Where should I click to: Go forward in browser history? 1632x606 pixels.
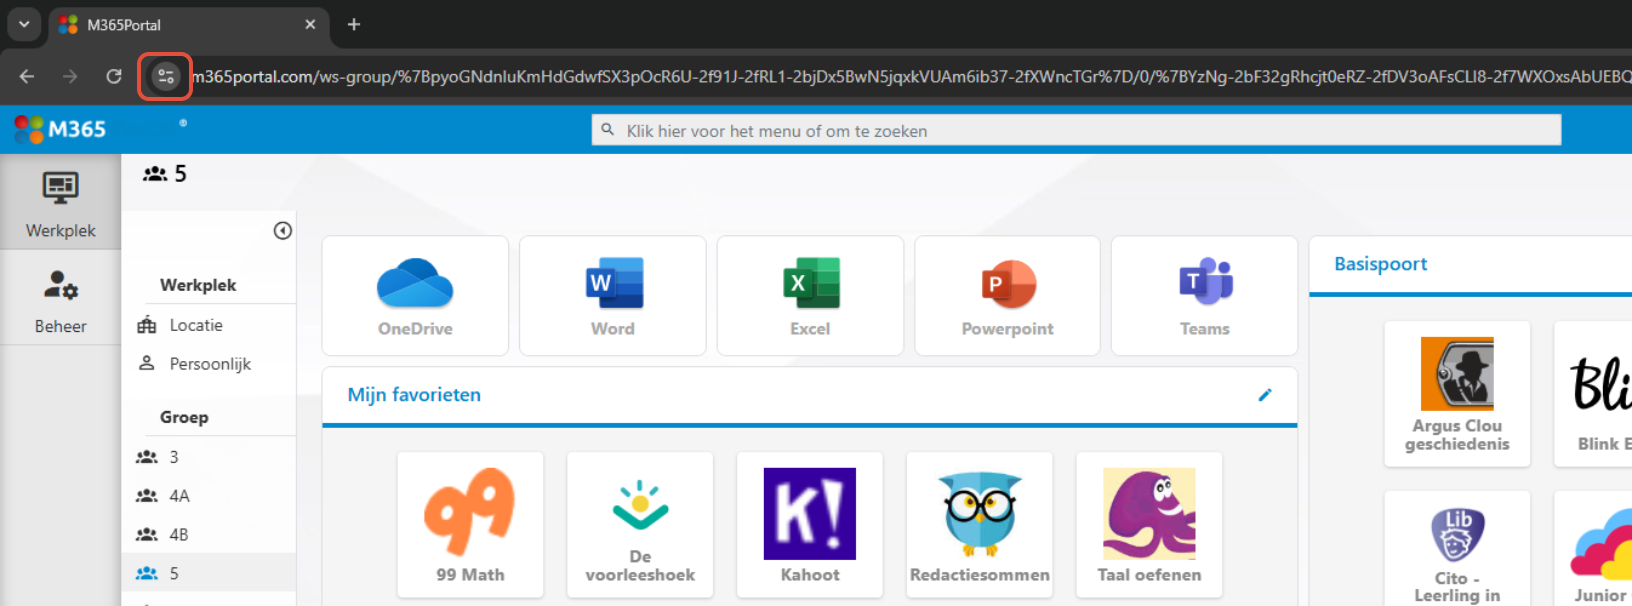70,76
